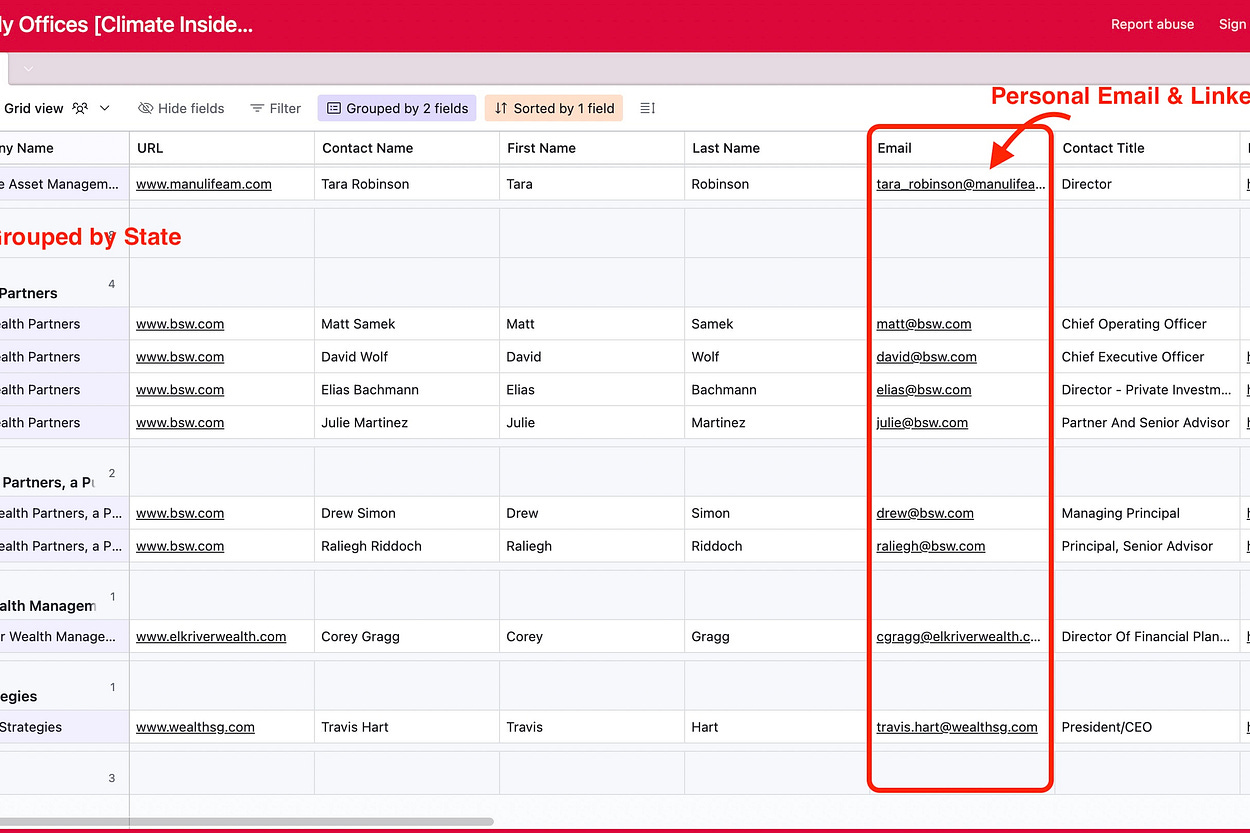This screenshot has width=1250, height=833.
Task: Click the drew@bsw.com email link
Action: (x=925, y=513)
